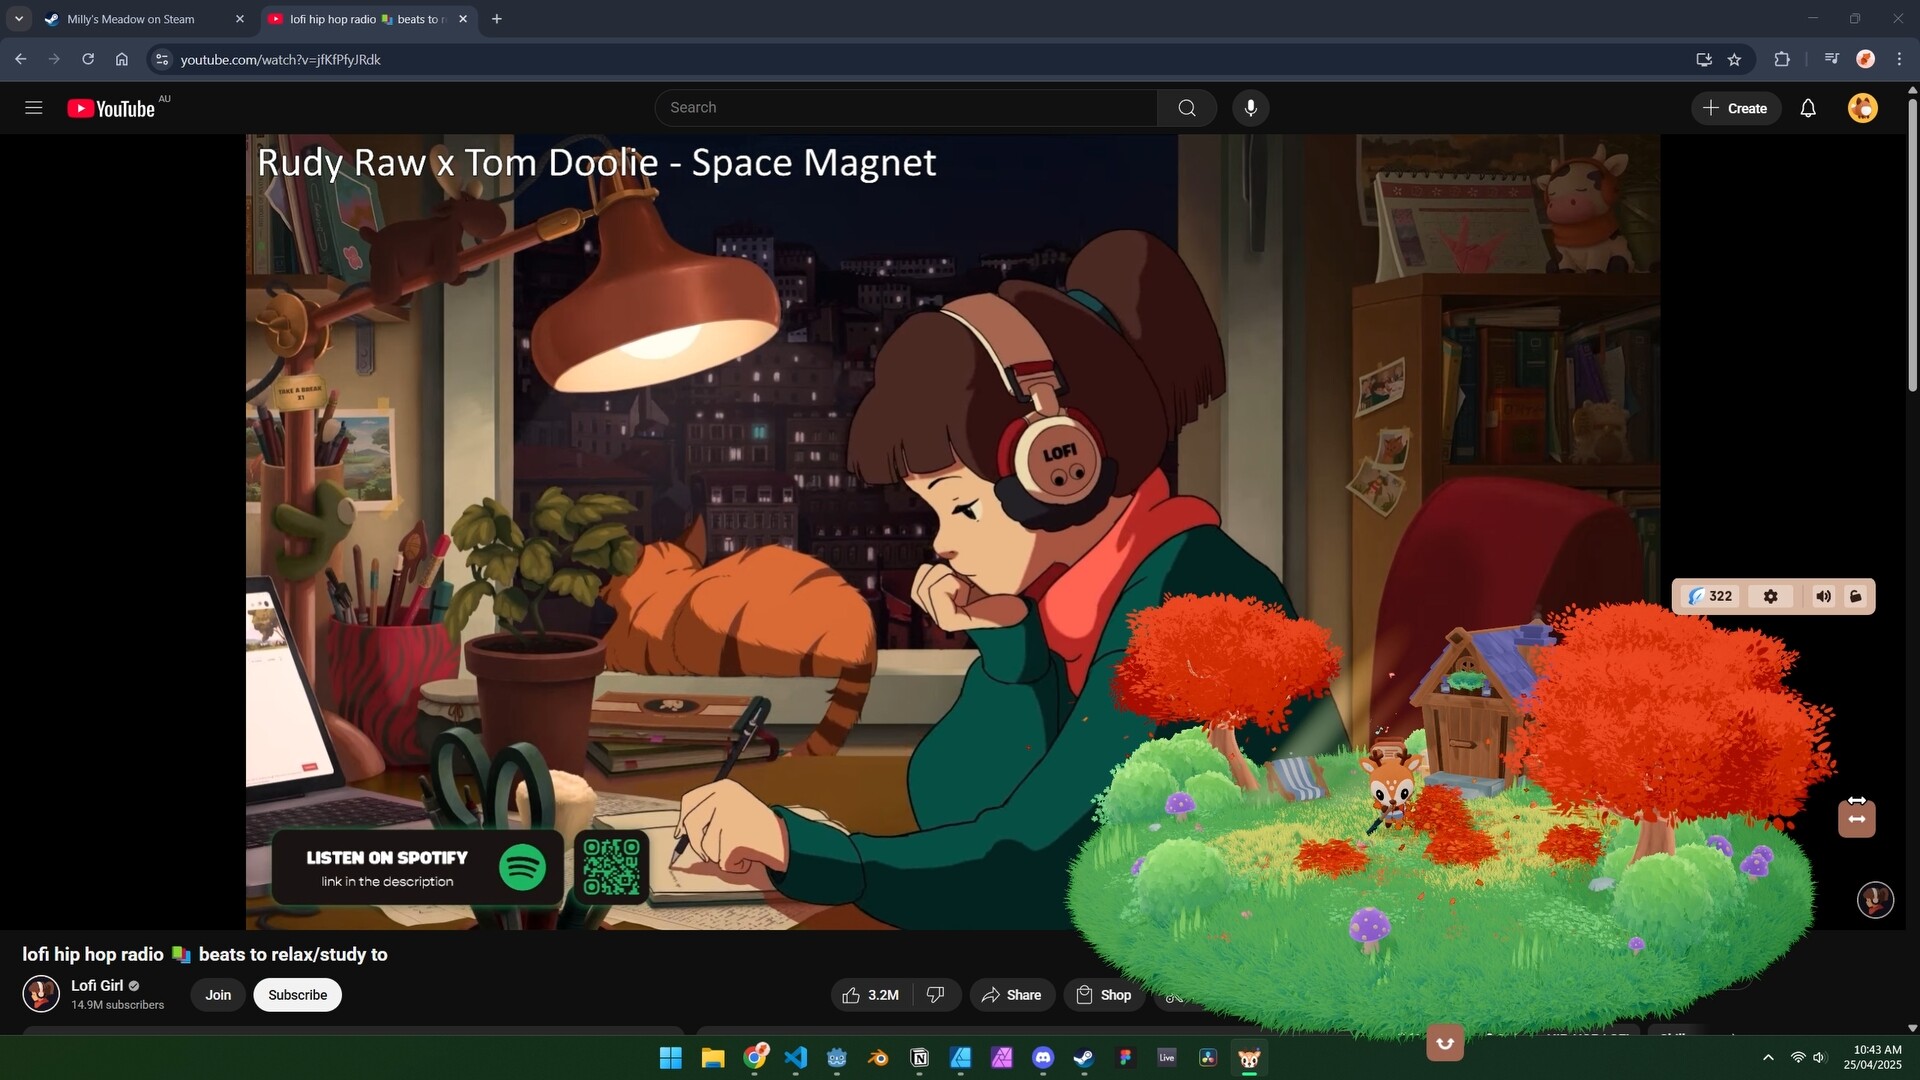
Task: Launch Blender from the taskbar
Action: tap(879, 1057)
